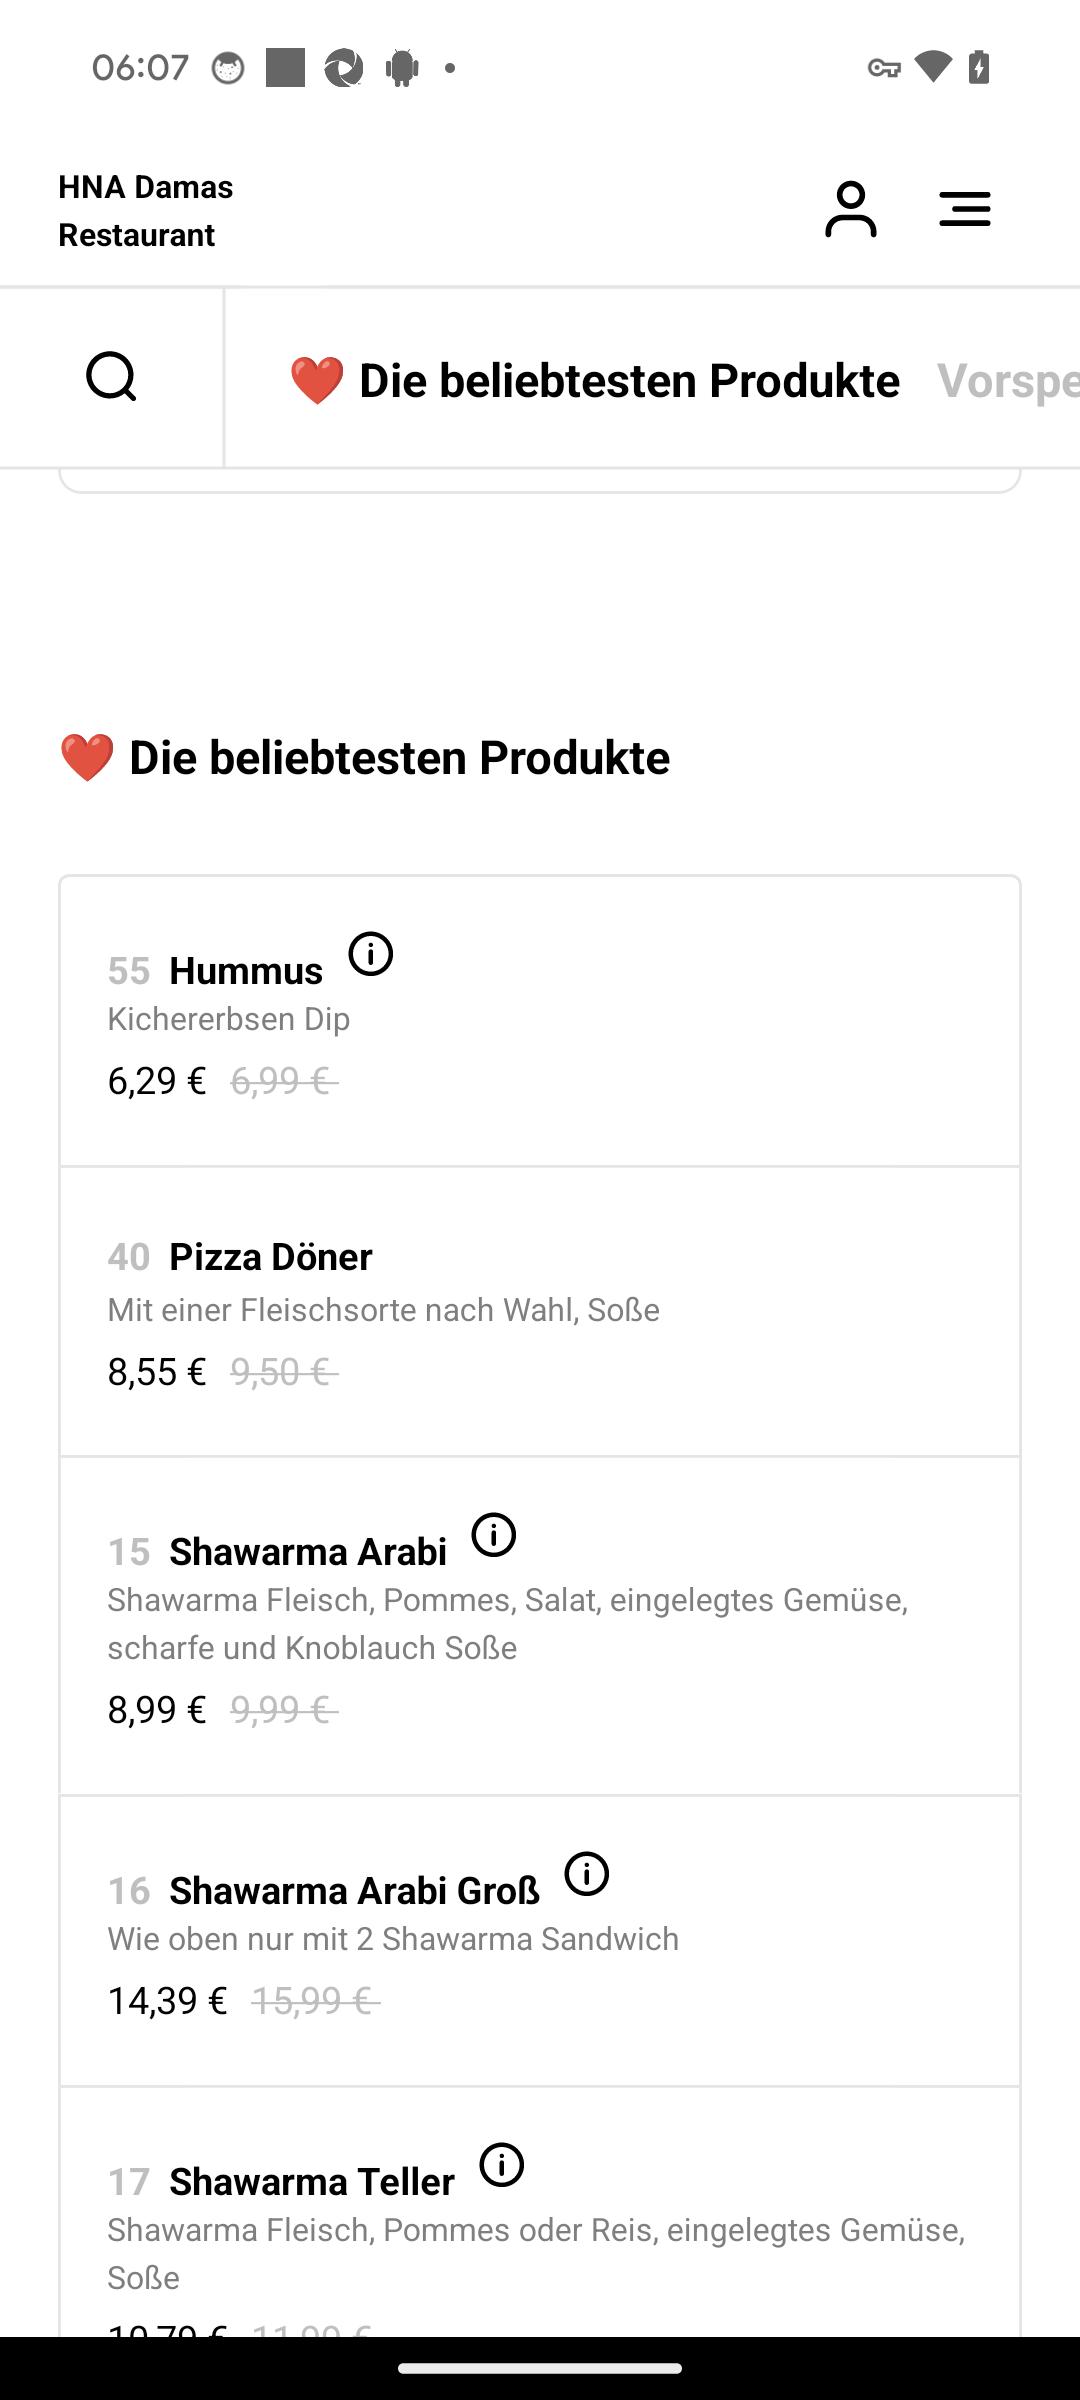Tap the Android debug status bar icon
Image resolution: width=1080 pixels, height=2400 pixels.
pyautogui.click(x=402, y=68)
